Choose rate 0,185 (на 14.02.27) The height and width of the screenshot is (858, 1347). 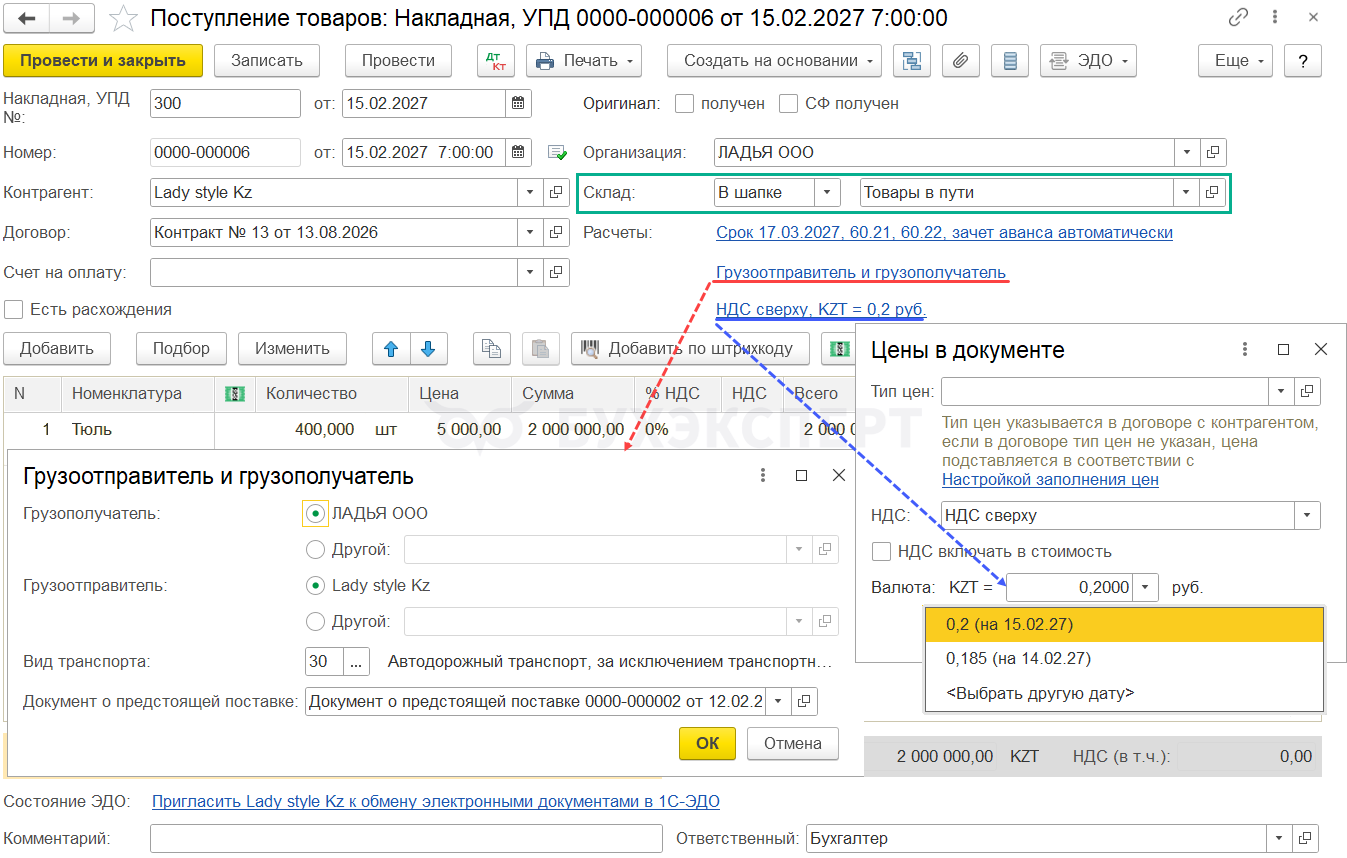point(1124,658)
